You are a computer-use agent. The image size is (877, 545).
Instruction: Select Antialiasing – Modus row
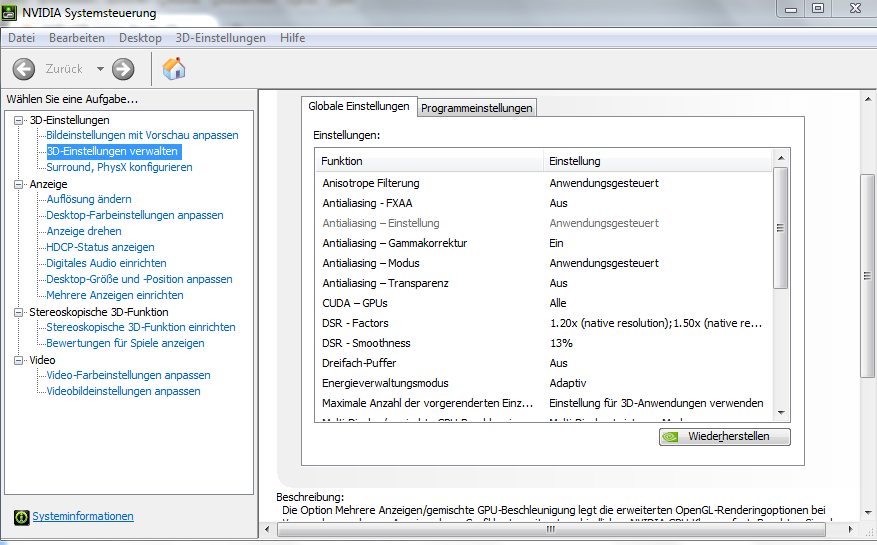543,263
